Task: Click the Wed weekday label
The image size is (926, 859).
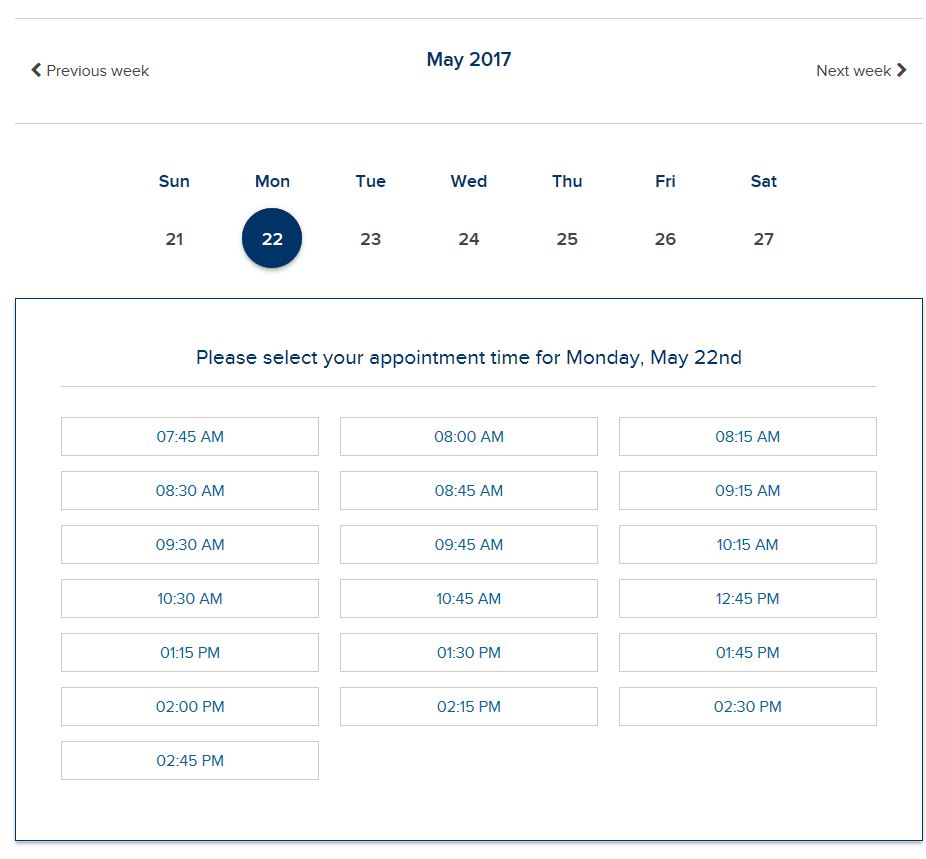Action: pyautogui.click(x=469, y=181)
